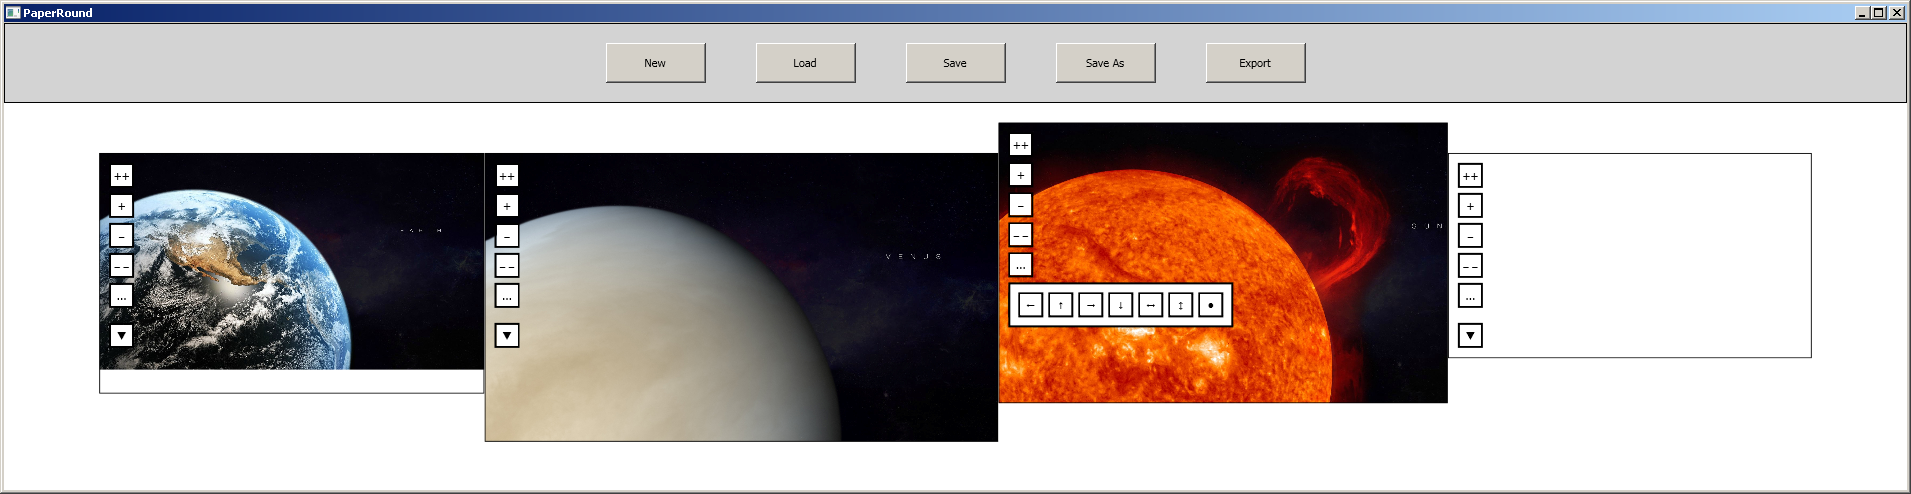Viewport: 1911px width, 494px height.
Task: Click the + icon on the Sun panel
Action: pyautogui.click(x=1020, y=175)
